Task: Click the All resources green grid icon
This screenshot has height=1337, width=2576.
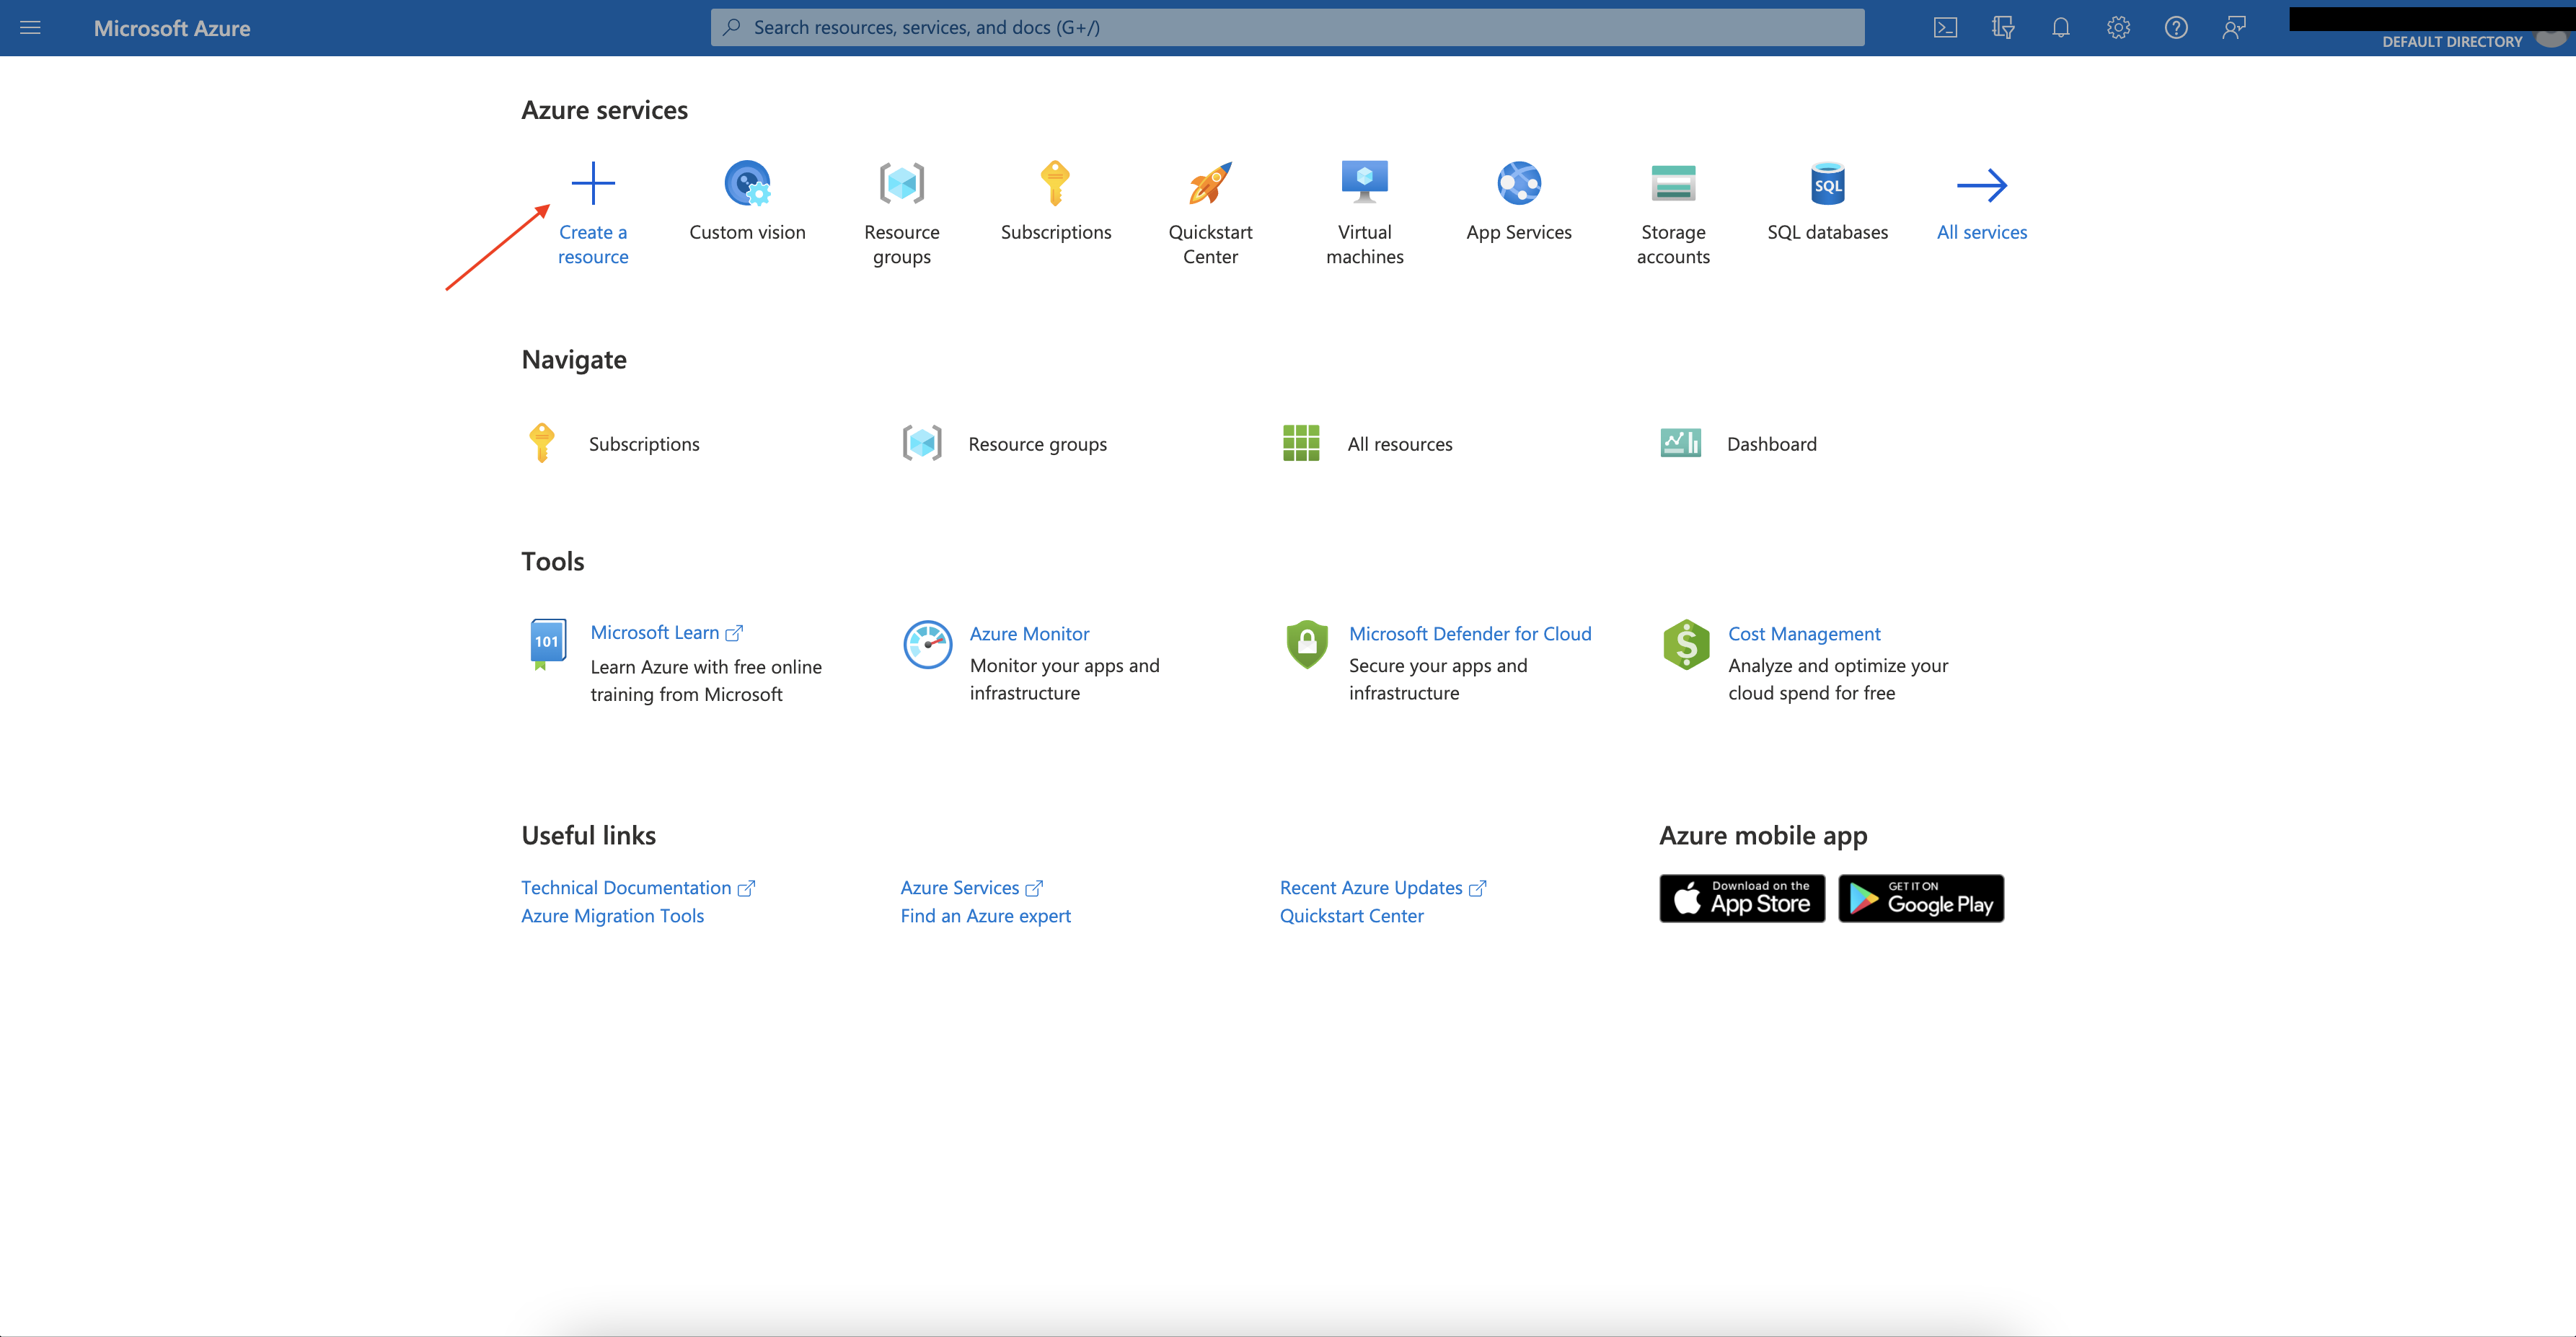Action: 1300,442
